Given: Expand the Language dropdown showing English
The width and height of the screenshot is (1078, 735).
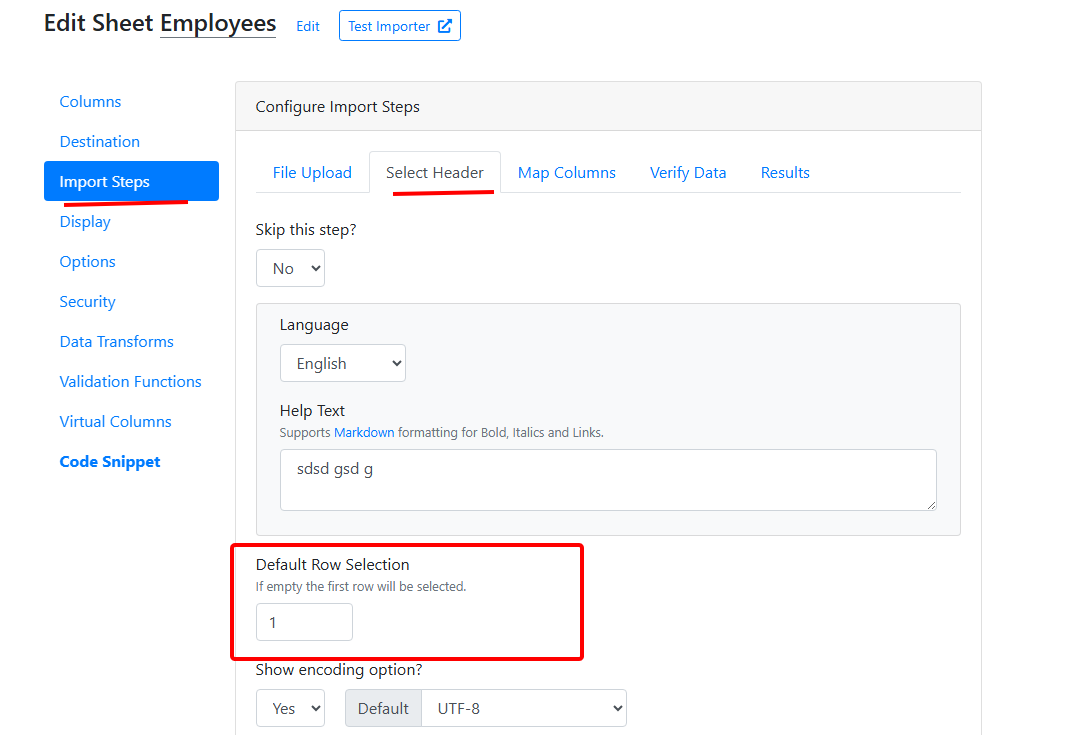Looking at the screenshot, I should [x=342, y=363].
